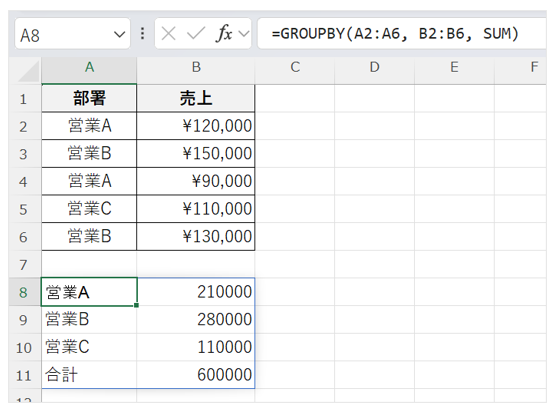Click the ¥130,000 cell
The height and width of the screenshot is (418, 558).
196,237
